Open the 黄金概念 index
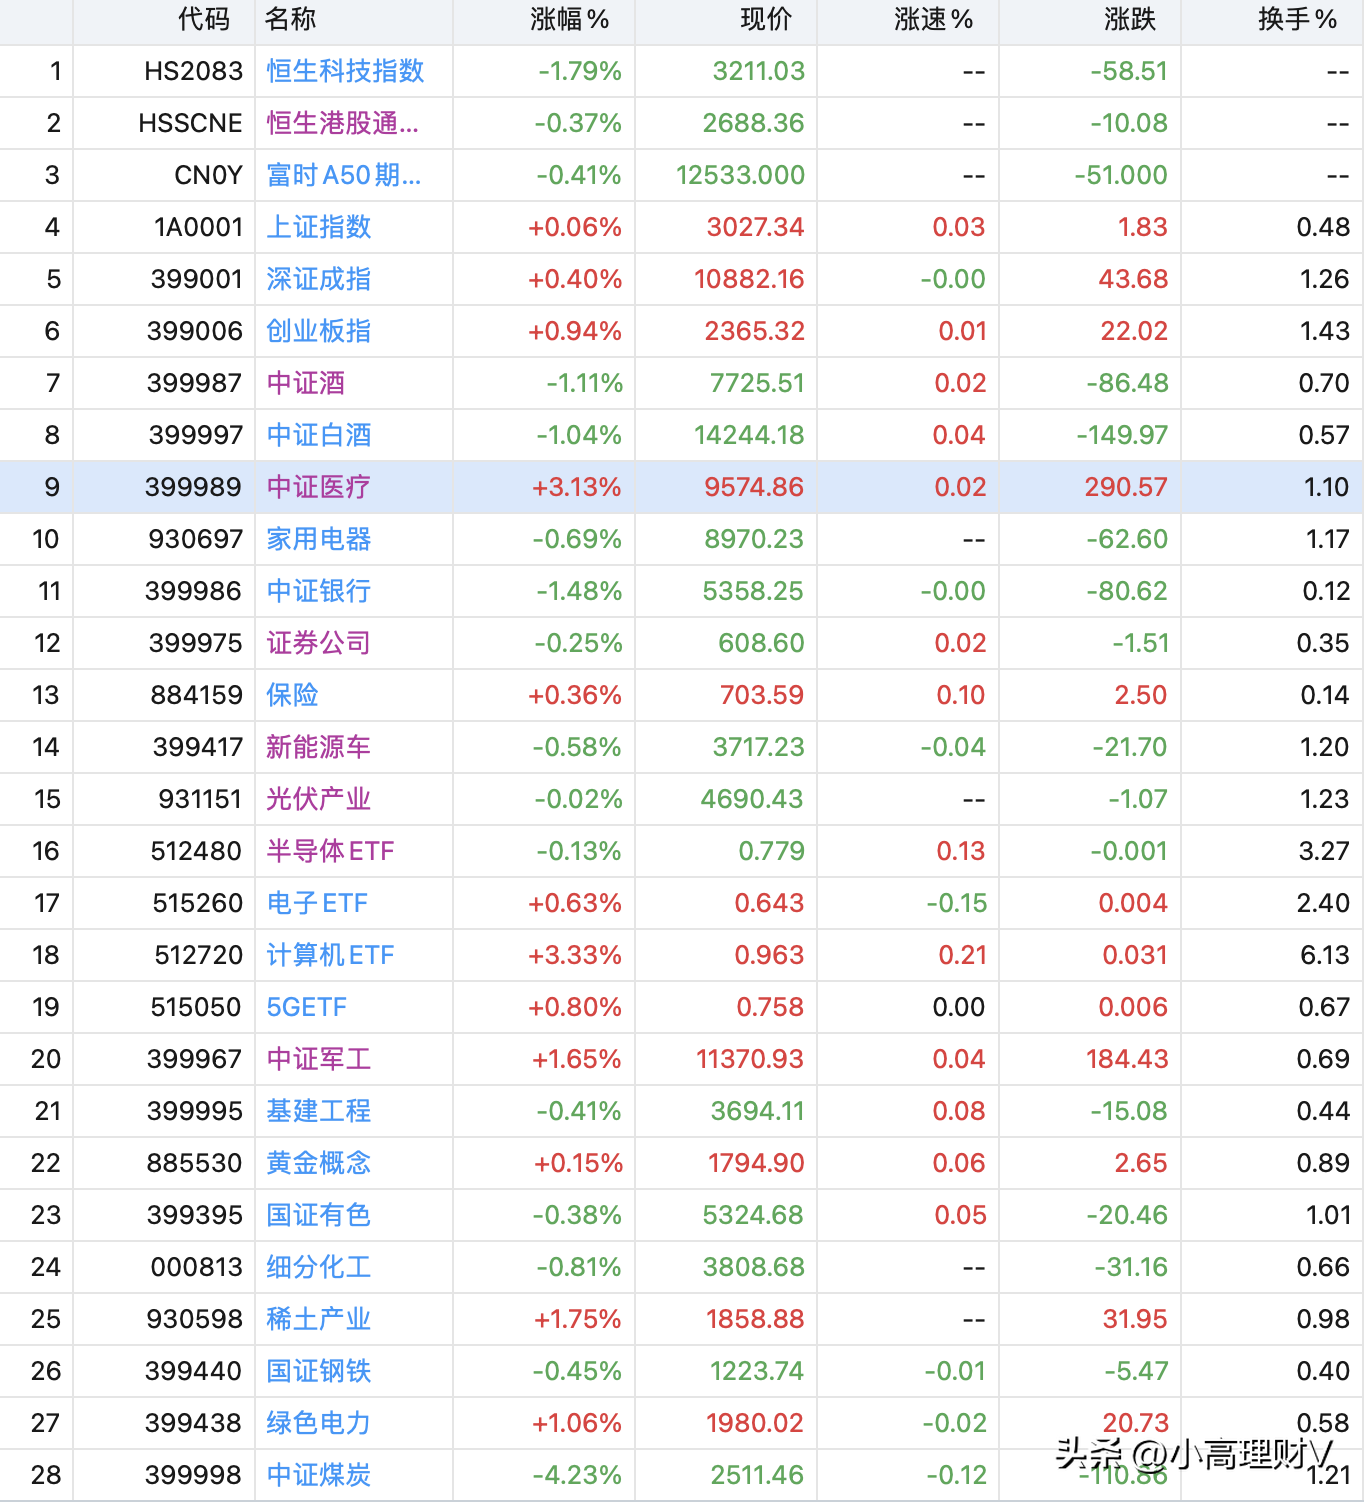This screenshot has height=1502, width=1364. click(319, 1163)
